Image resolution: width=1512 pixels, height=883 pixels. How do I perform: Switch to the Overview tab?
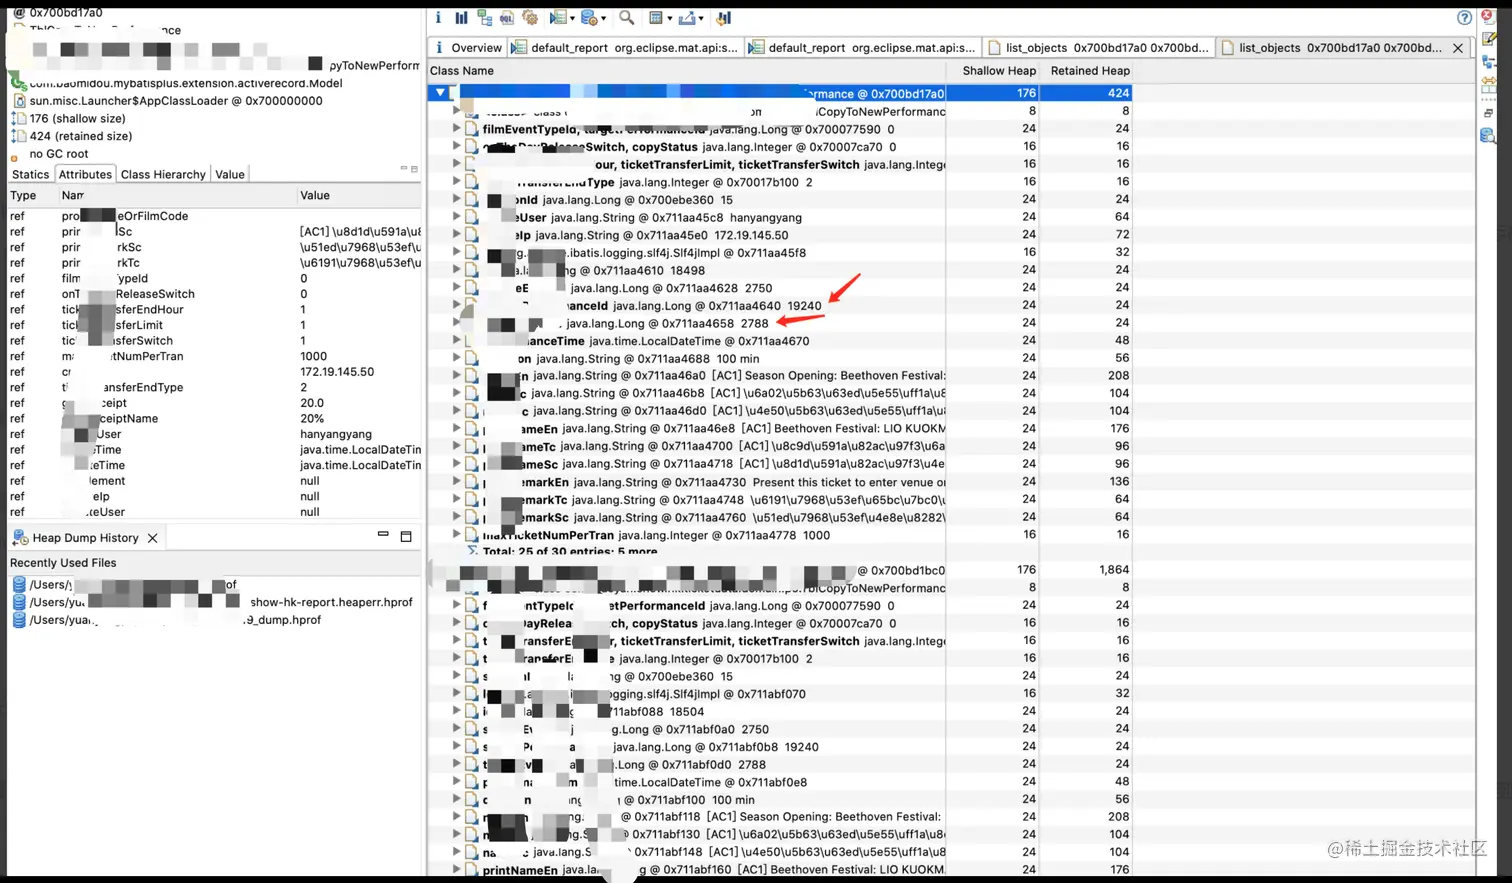pos(468,47)
